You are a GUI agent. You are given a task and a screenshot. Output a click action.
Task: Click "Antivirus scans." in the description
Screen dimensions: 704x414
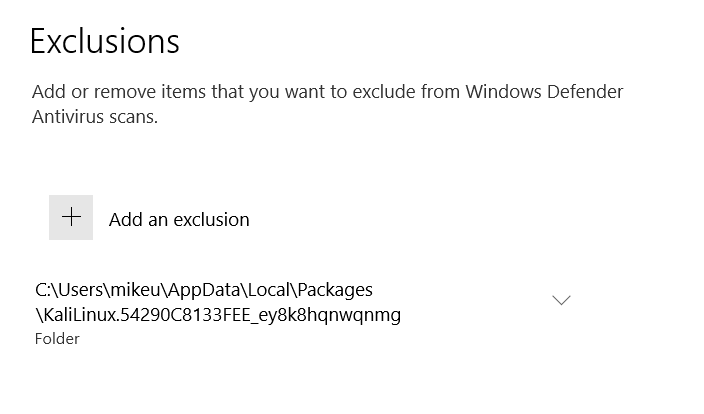point(95,117)
